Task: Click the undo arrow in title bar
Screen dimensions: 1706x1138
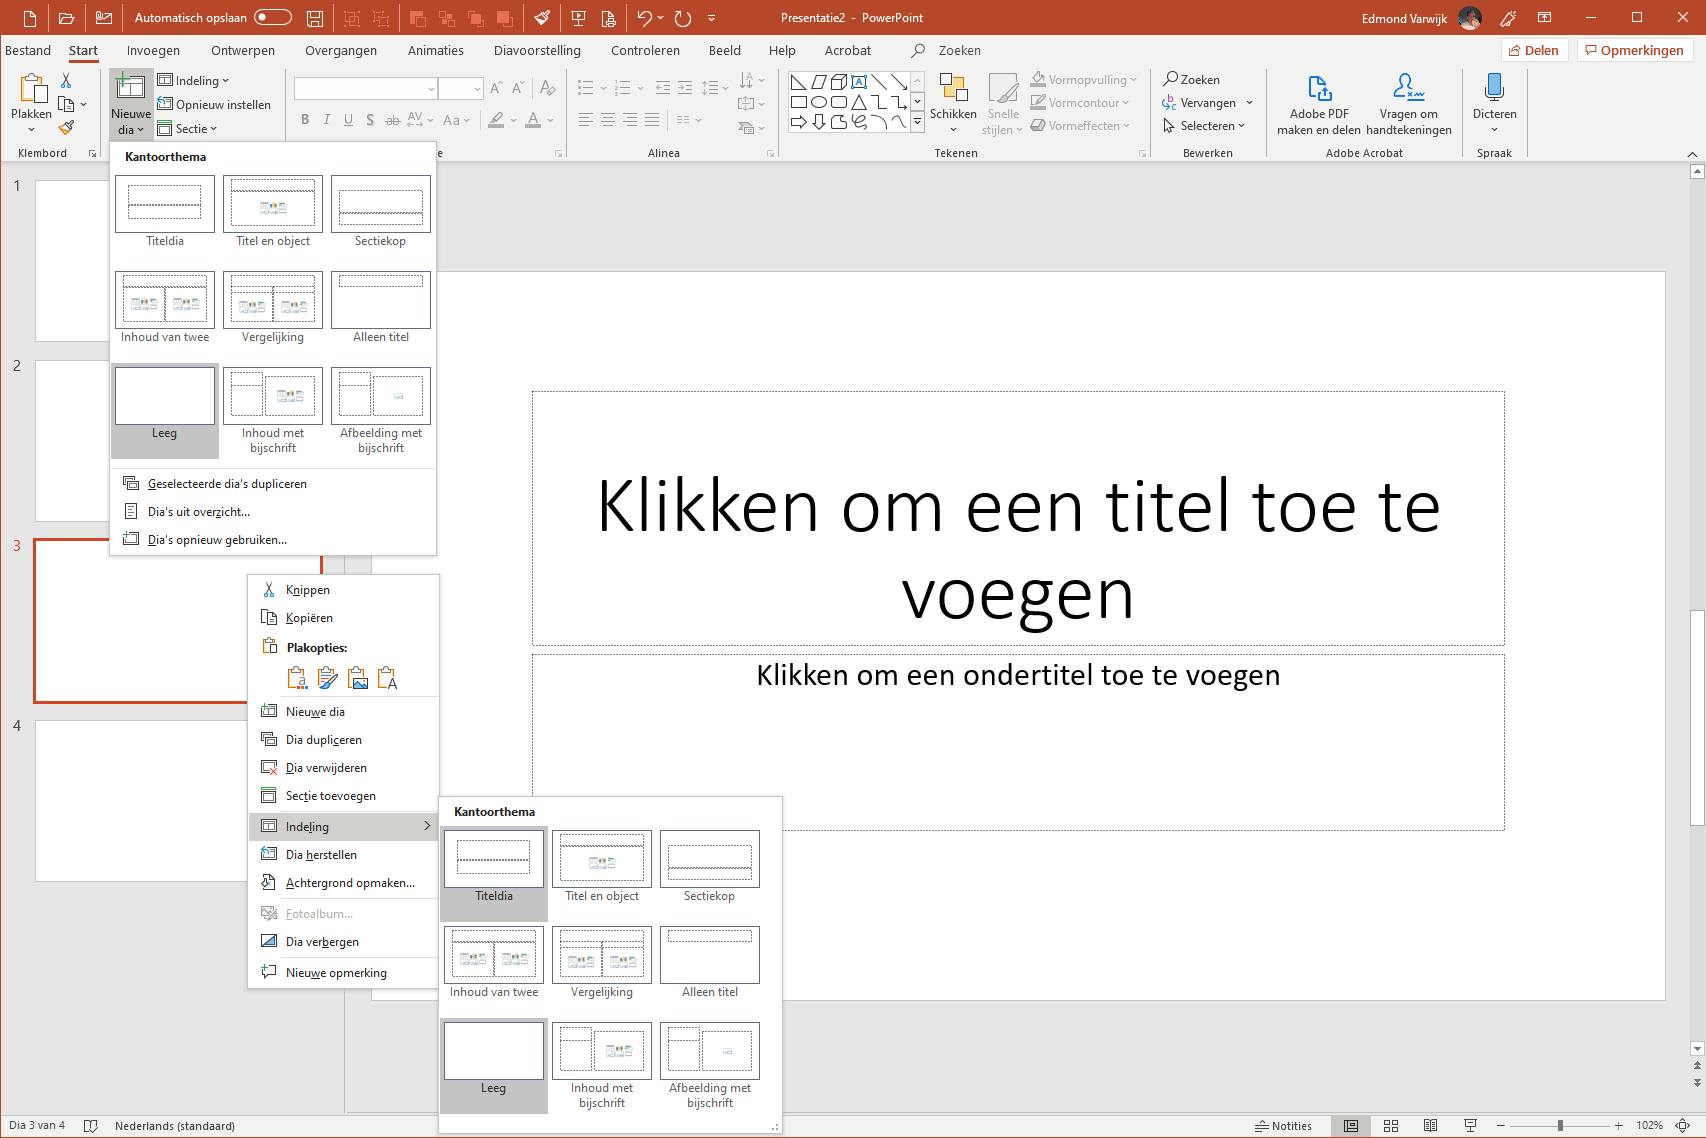Action: coord(645,18)
